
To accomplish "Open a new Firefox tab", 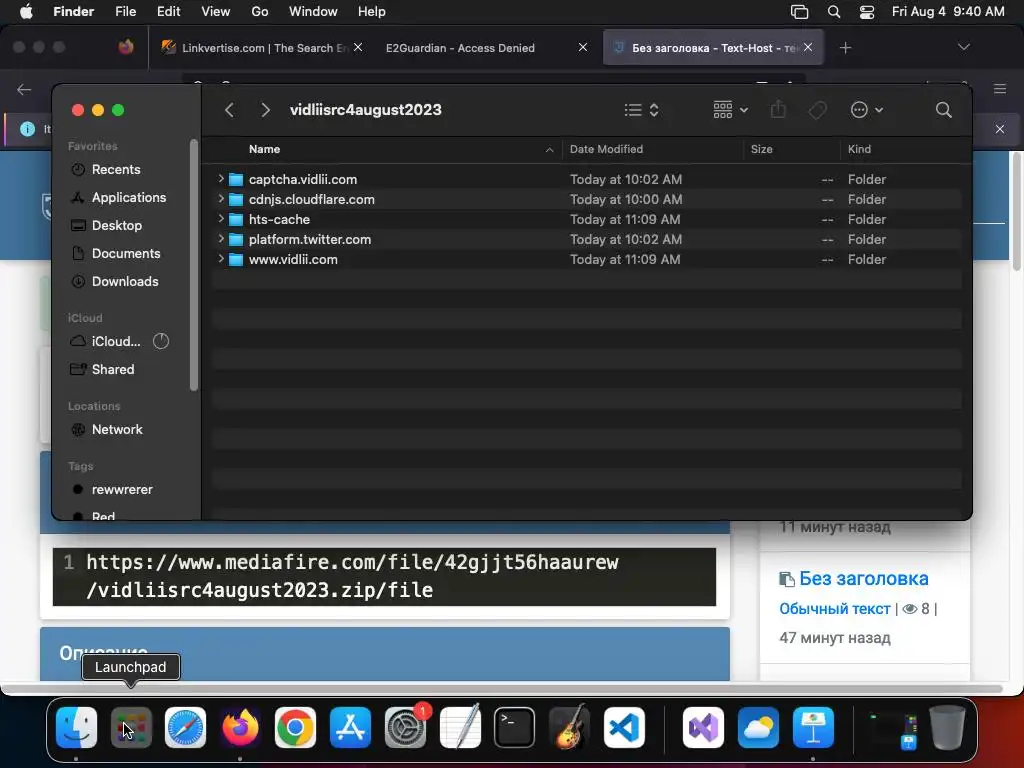I will point(845,48).
